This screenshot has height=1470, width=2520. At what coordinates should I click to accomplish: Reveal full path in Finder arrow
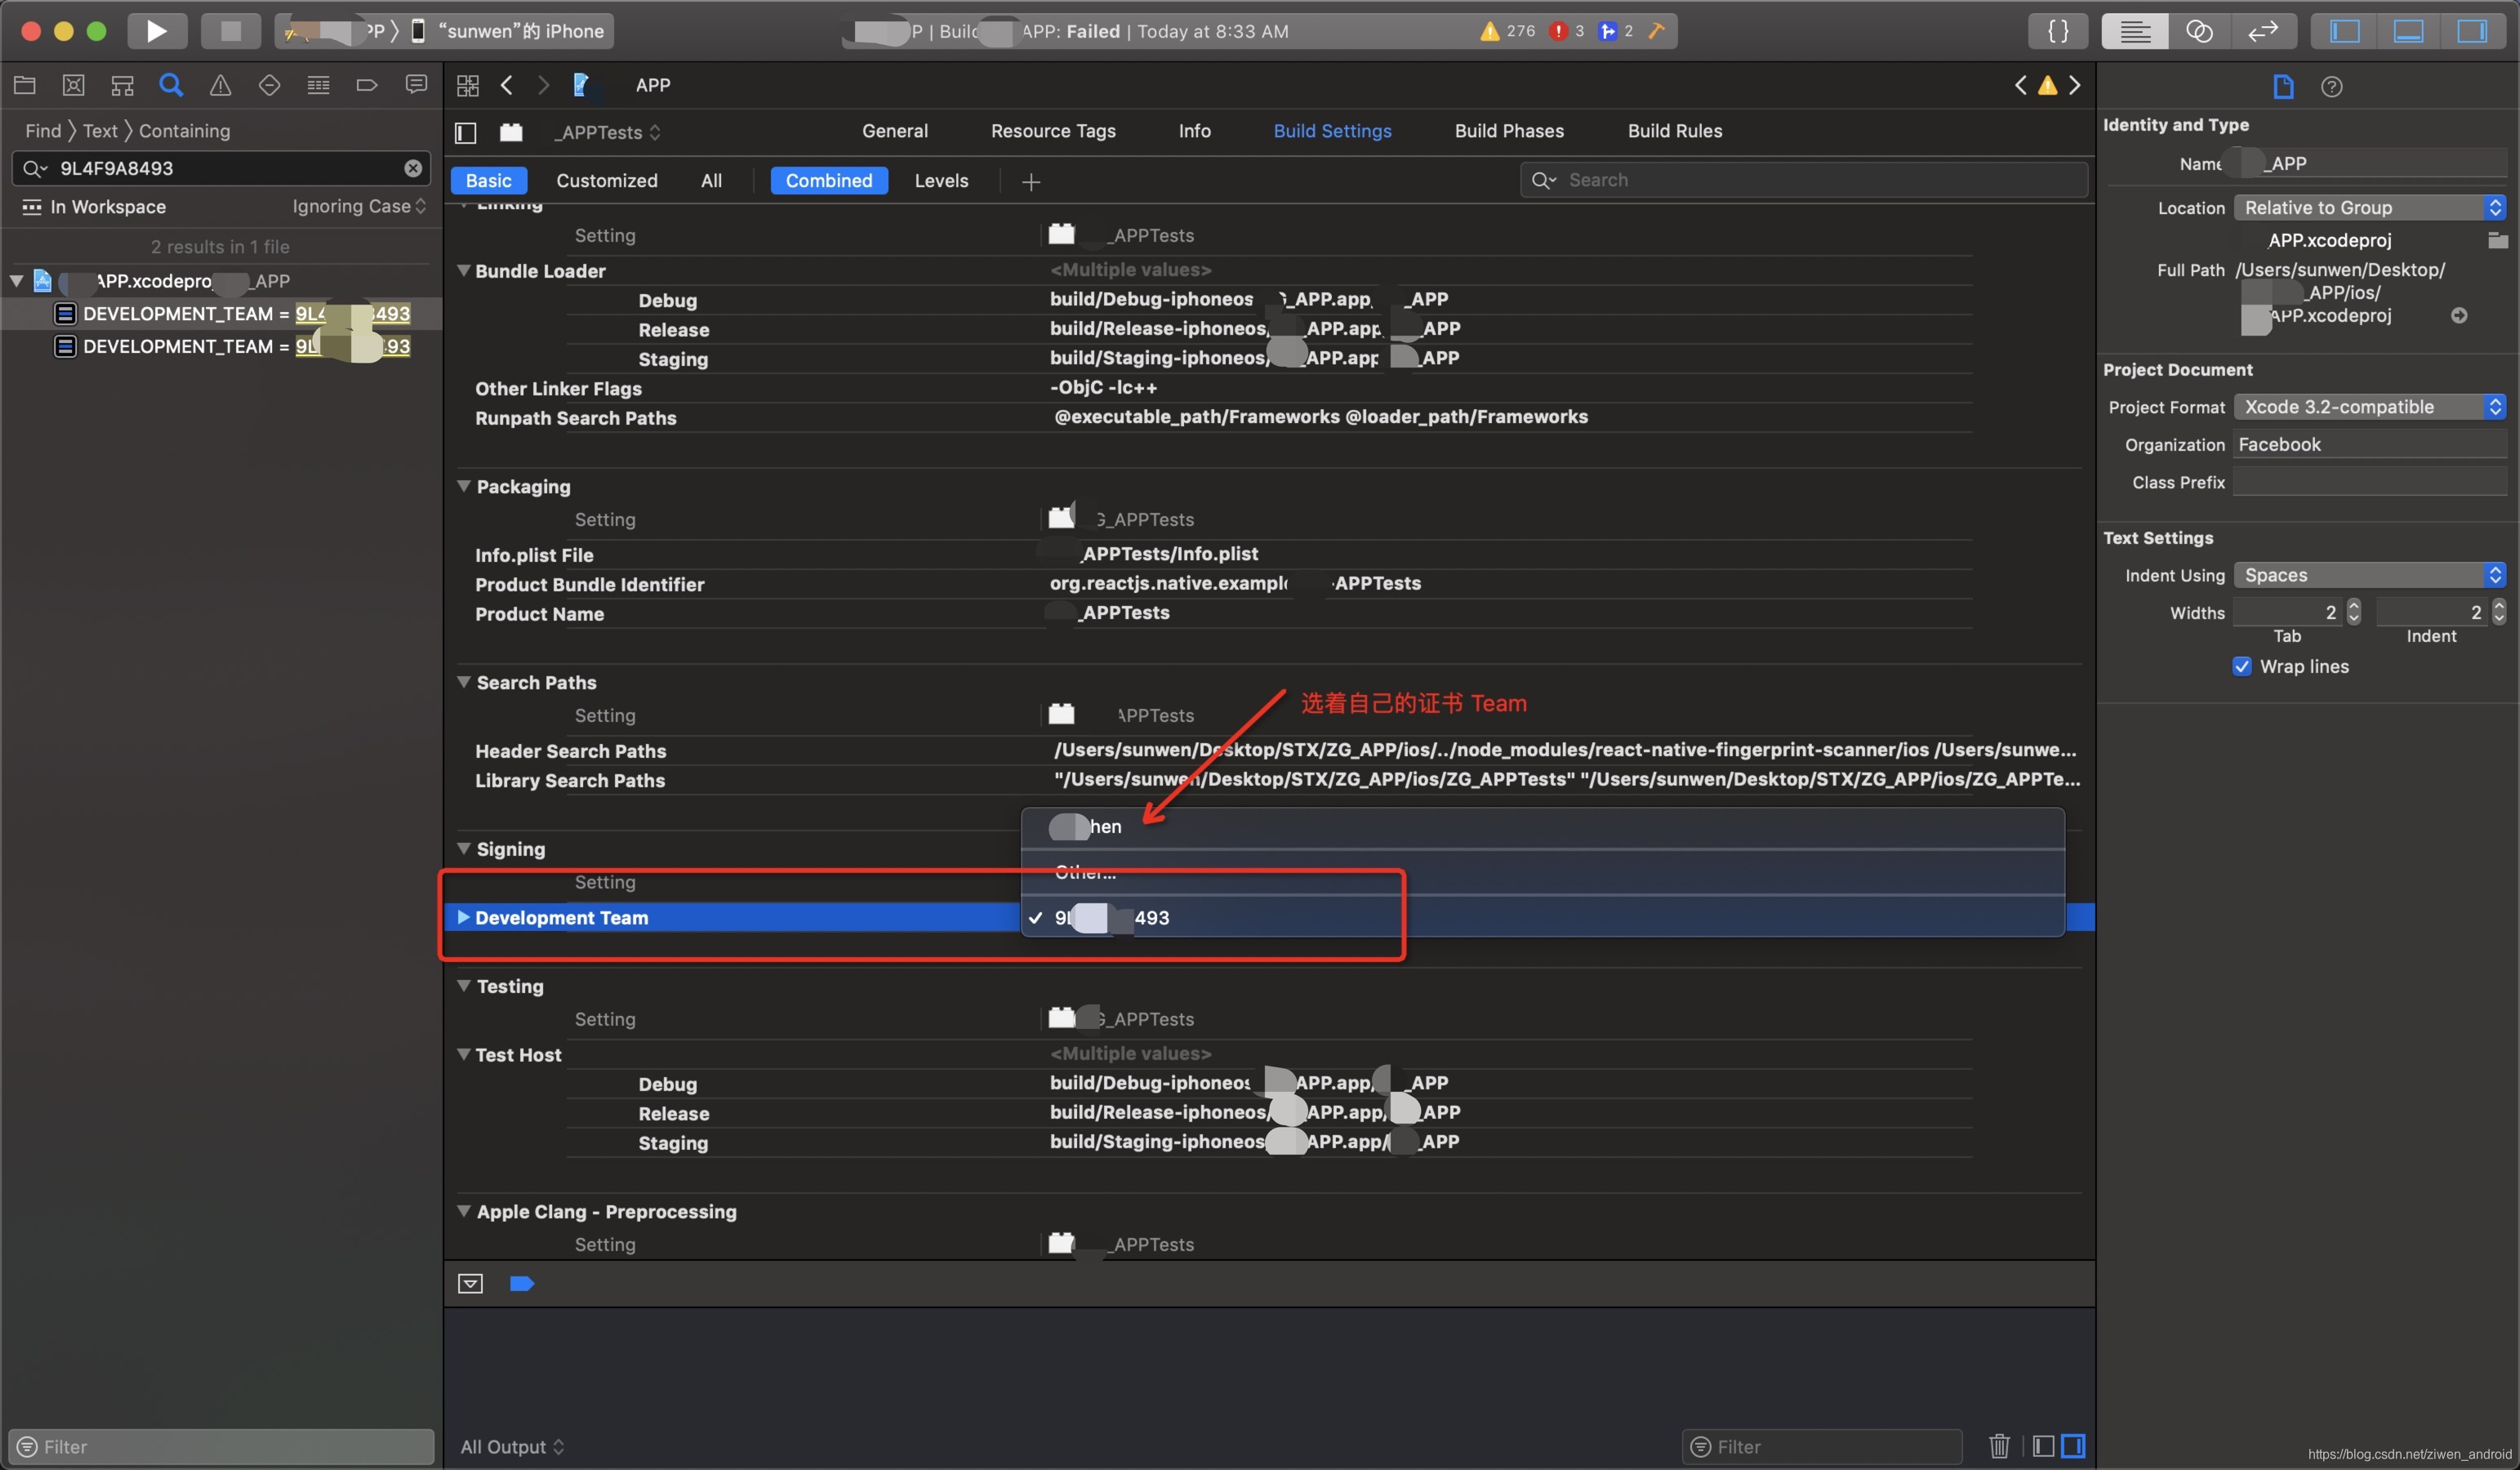tap(2459, 316)
